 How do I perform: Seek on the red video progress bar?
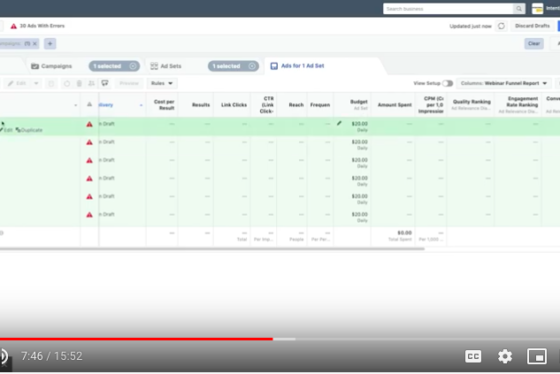point(136,339)
